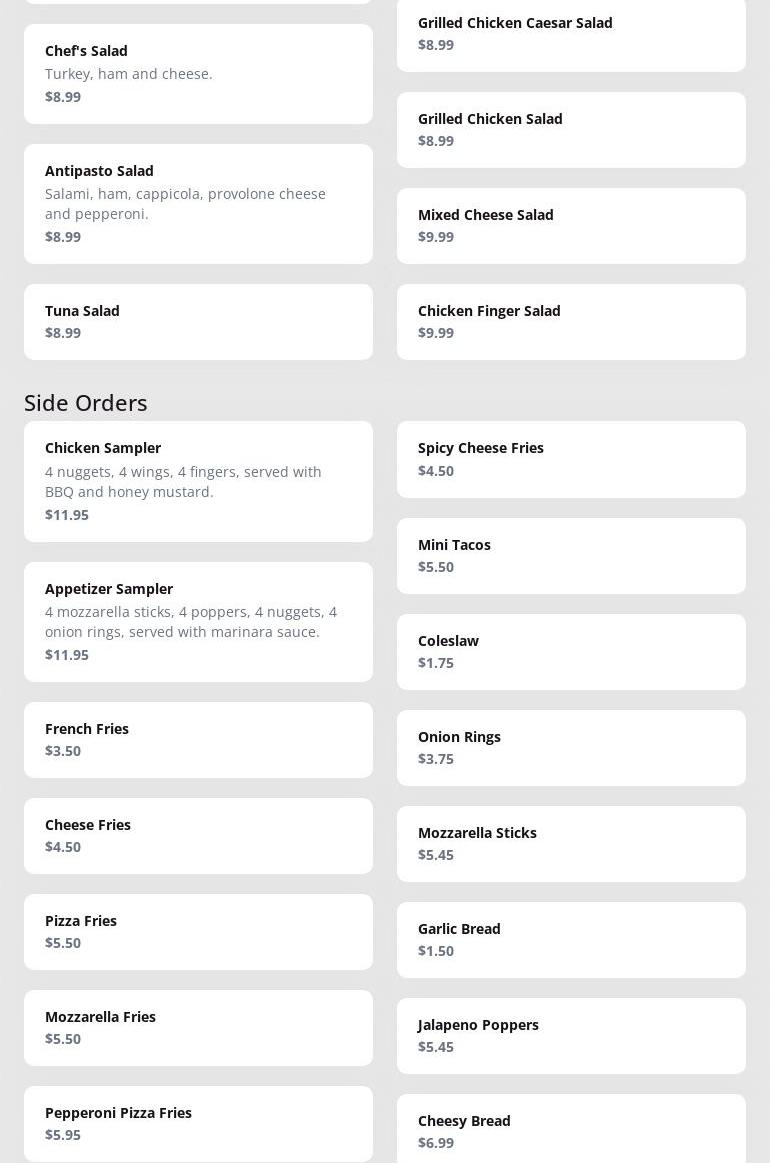Open Mozzarella Sticks item card
Screen dimensions: 770x1163
[571, 844]
